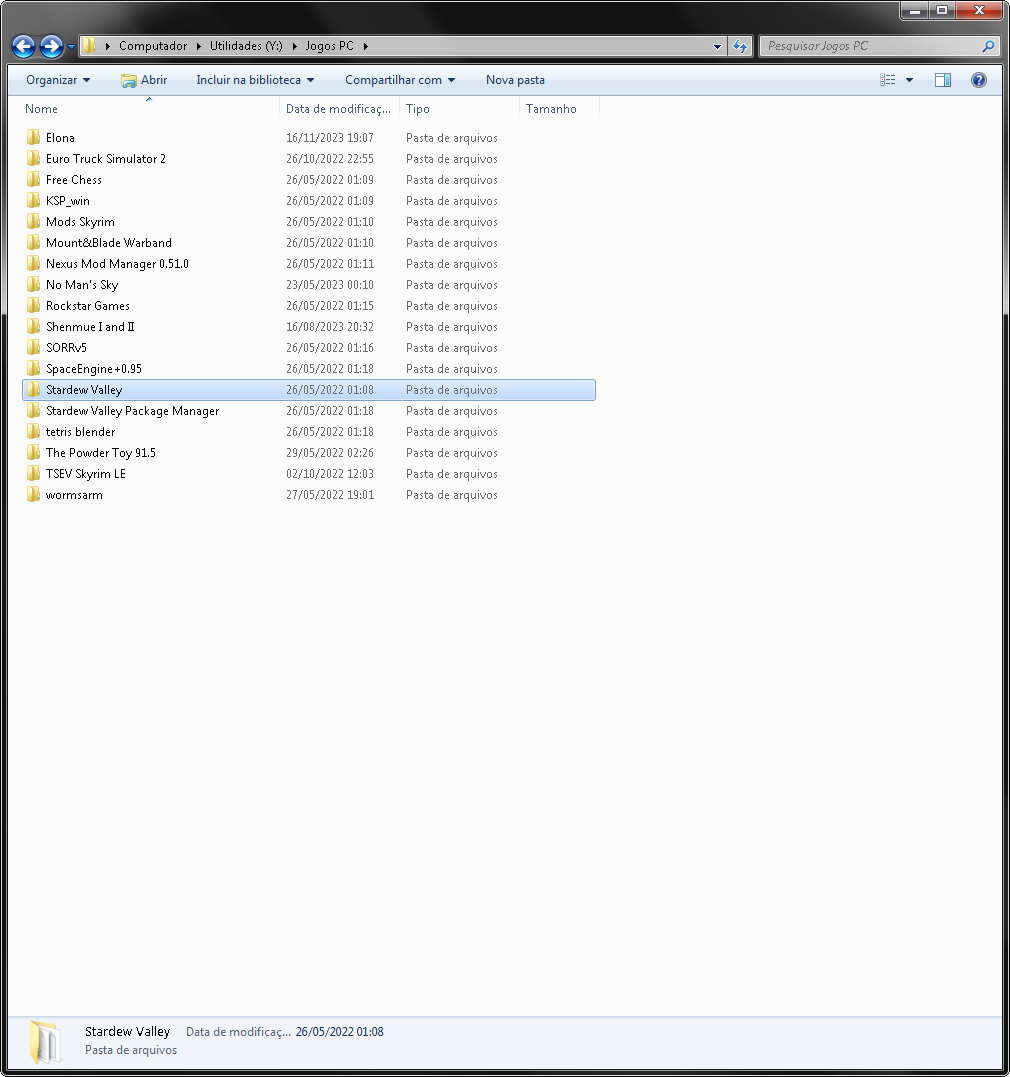Navigate to Computador in the breadcrumb

153,46
